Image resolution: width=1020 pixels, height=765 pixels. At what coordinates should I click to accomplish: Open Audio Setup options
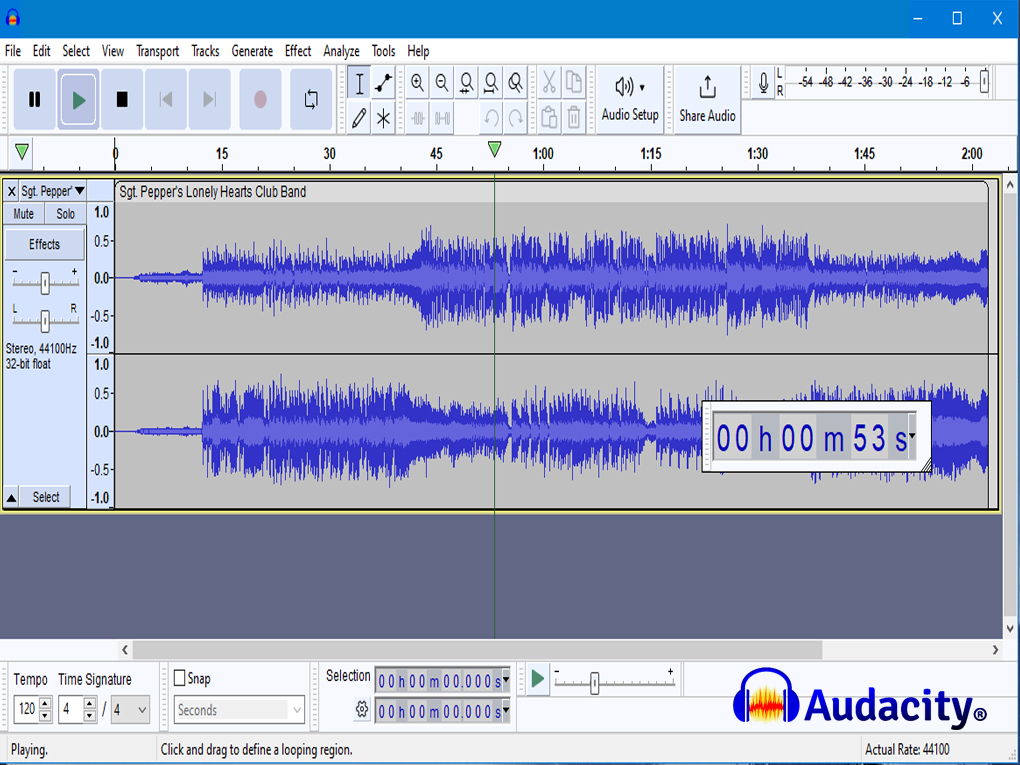pos(630,99)
